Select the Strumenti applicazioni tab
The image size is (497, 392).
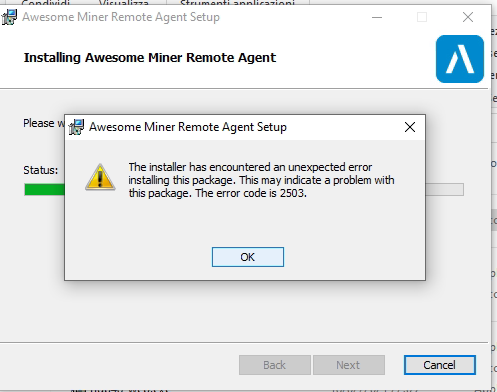[237, 3]
